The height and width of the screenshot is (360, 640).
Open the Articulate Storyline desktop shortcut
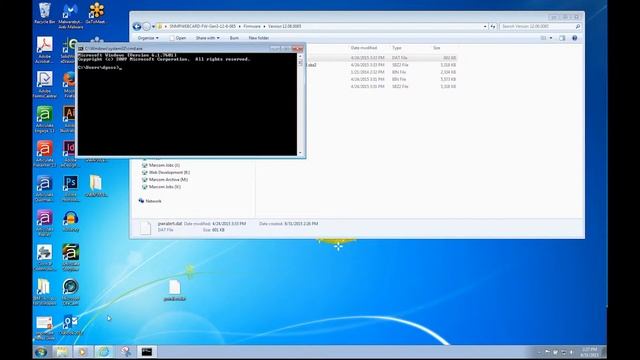click(71, 258)
